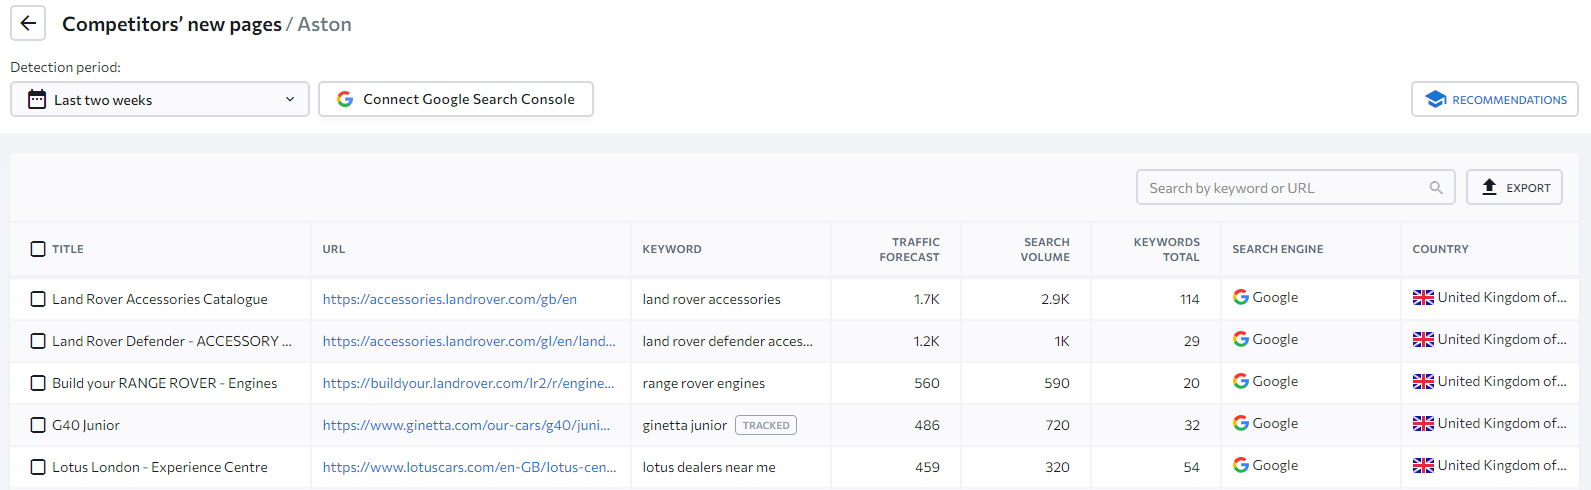Image resolution: width=1591 pixels, height=490 pixels.
Task: Select the title 'Land Rover Accessories Catalogue'
Action: tap(160, 299)
